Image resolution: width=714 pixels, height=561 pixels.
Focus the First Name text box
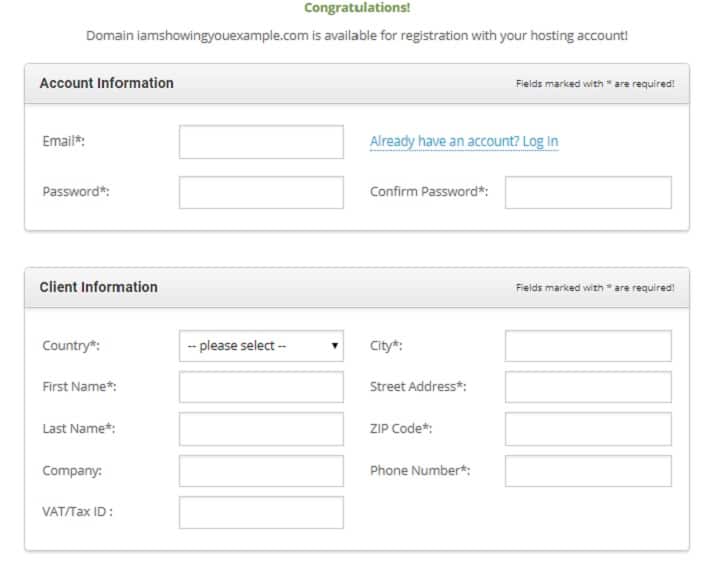[x=261, y=387]
